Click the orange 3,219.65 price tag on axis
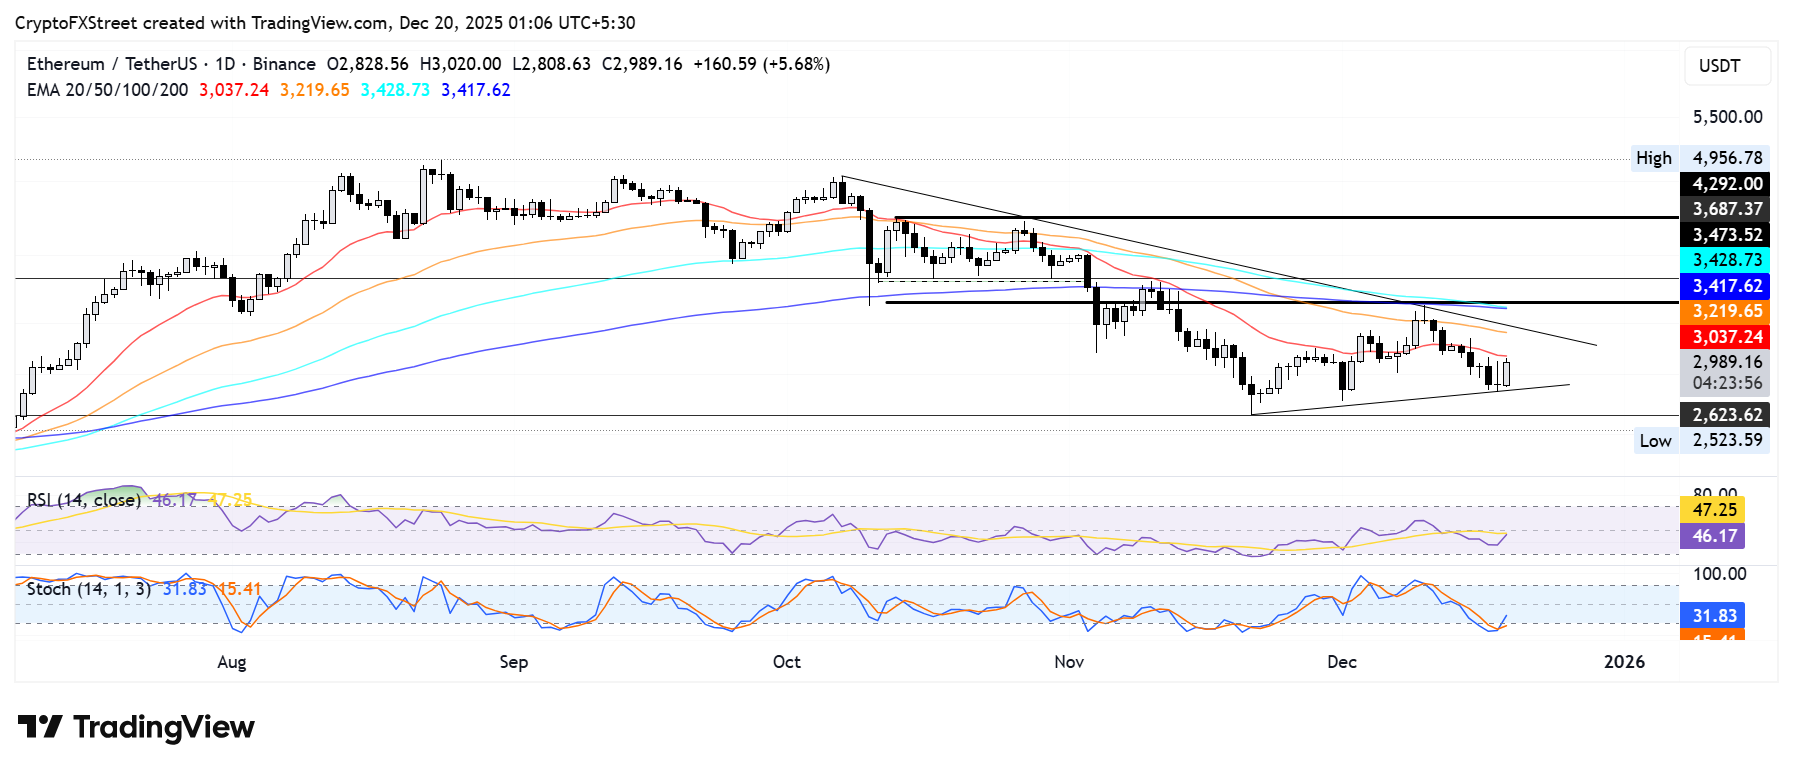1793x772 pixels. click(x=1726, y=311)
